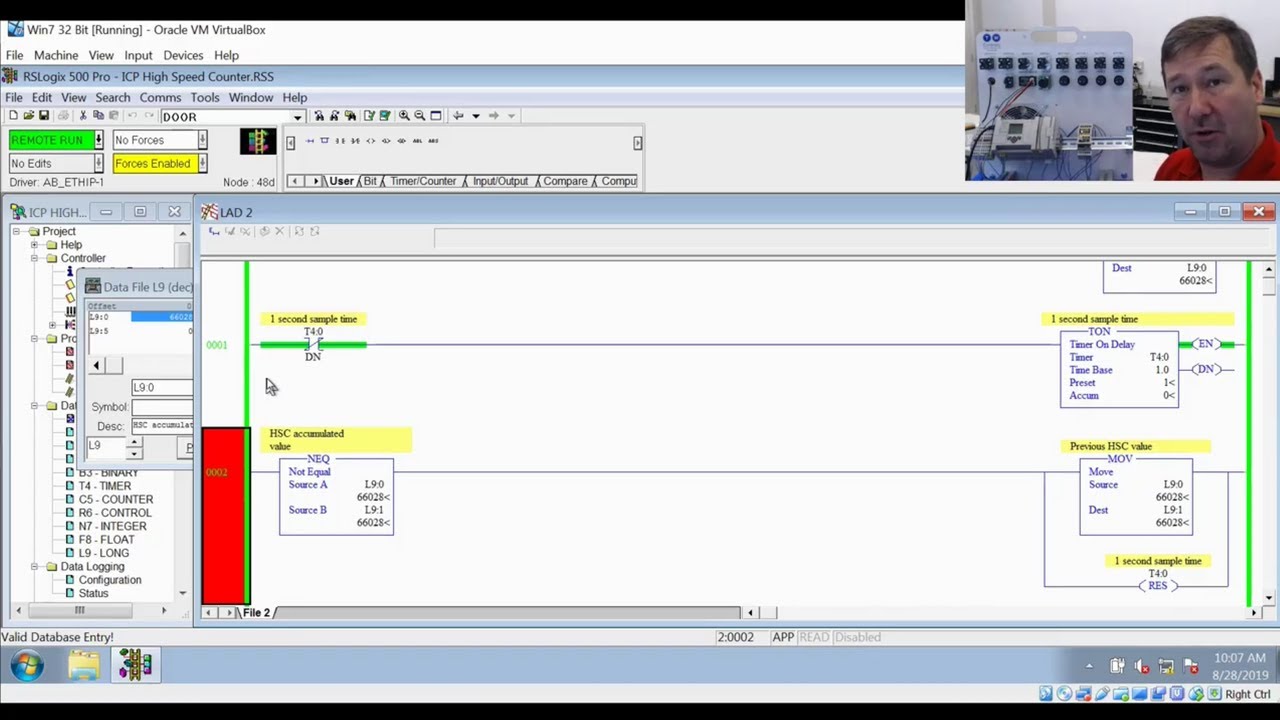Switch to the Bit instruction tab

[370, 181]
